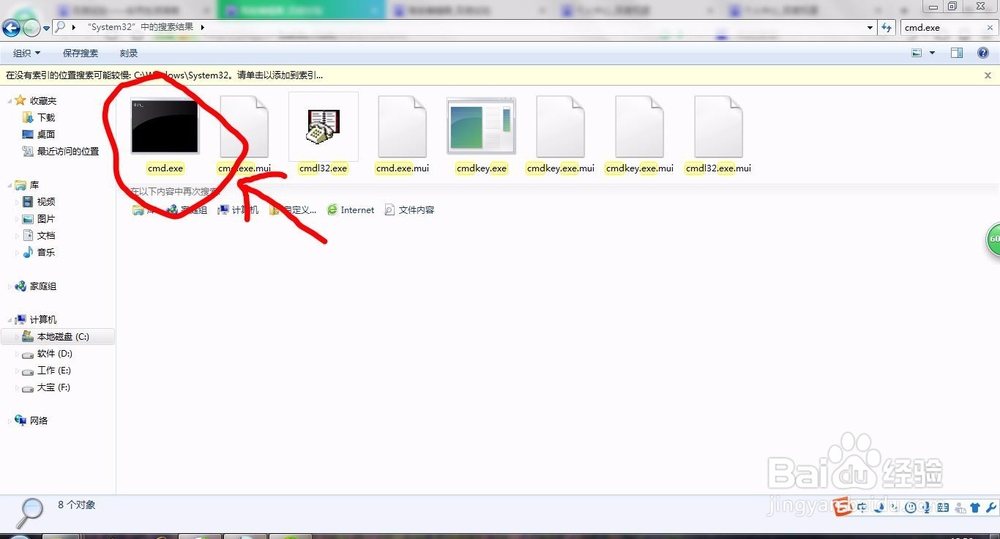The image size is (1000, 539).
Task: Click 保存搜索 in the toolbar
Action: click(80, 53)
